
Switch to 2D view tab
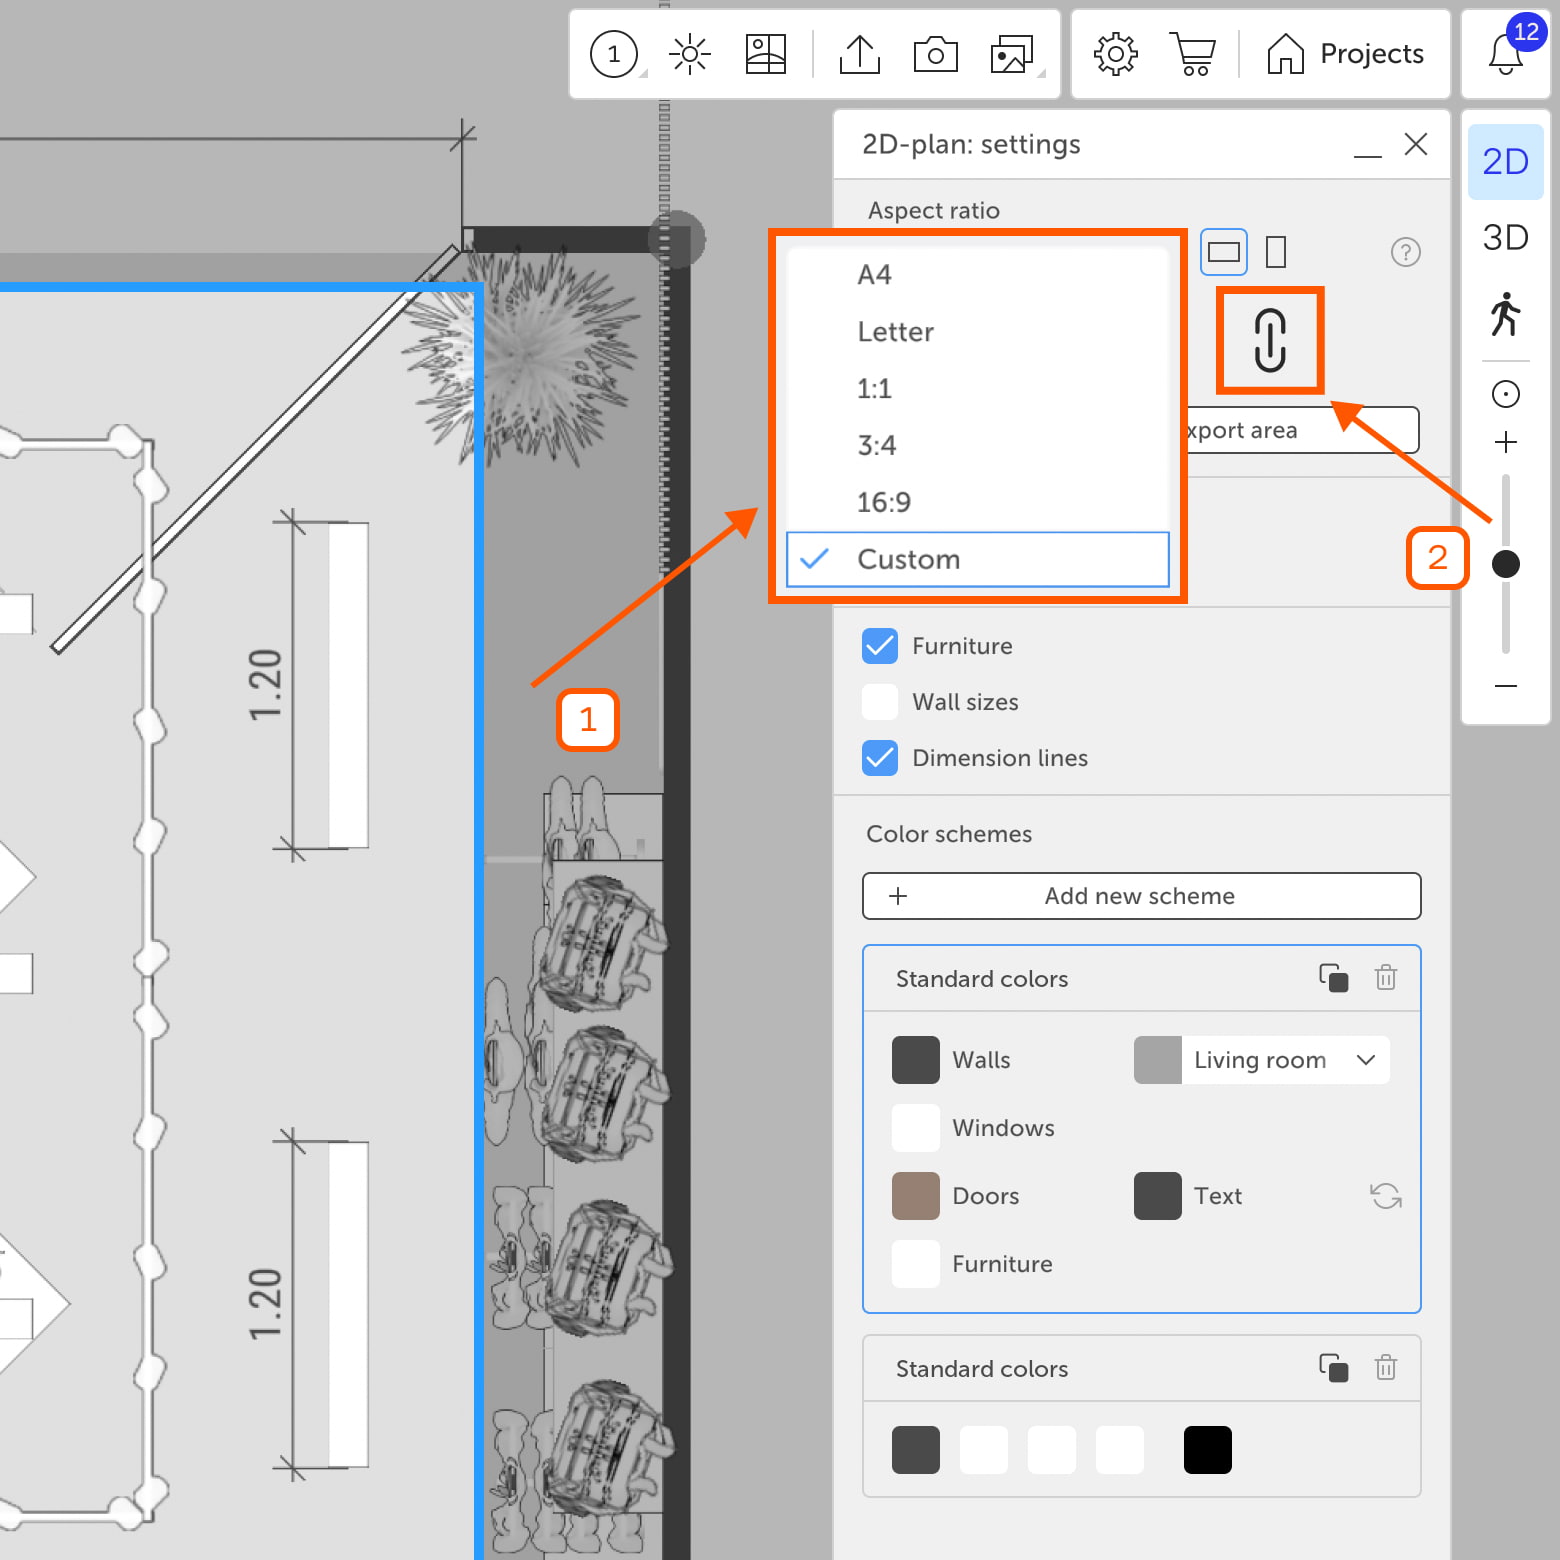(1506, 162)
